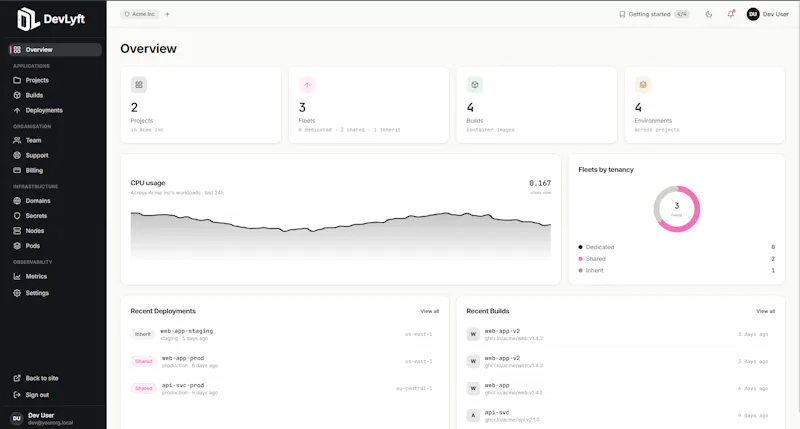Viewport: 800px width, 429px height.
Task: Click the Team people icon
Action: tap(17, 140)
